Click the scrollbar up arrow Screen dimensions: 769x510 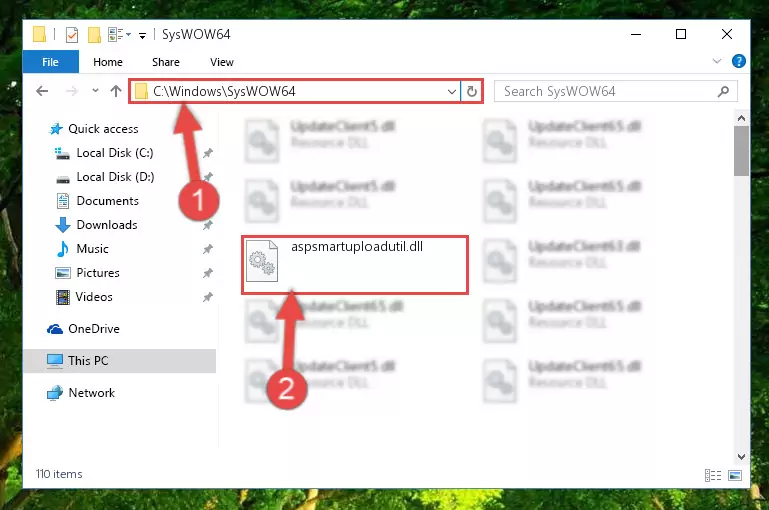click(x=741, y=118)
